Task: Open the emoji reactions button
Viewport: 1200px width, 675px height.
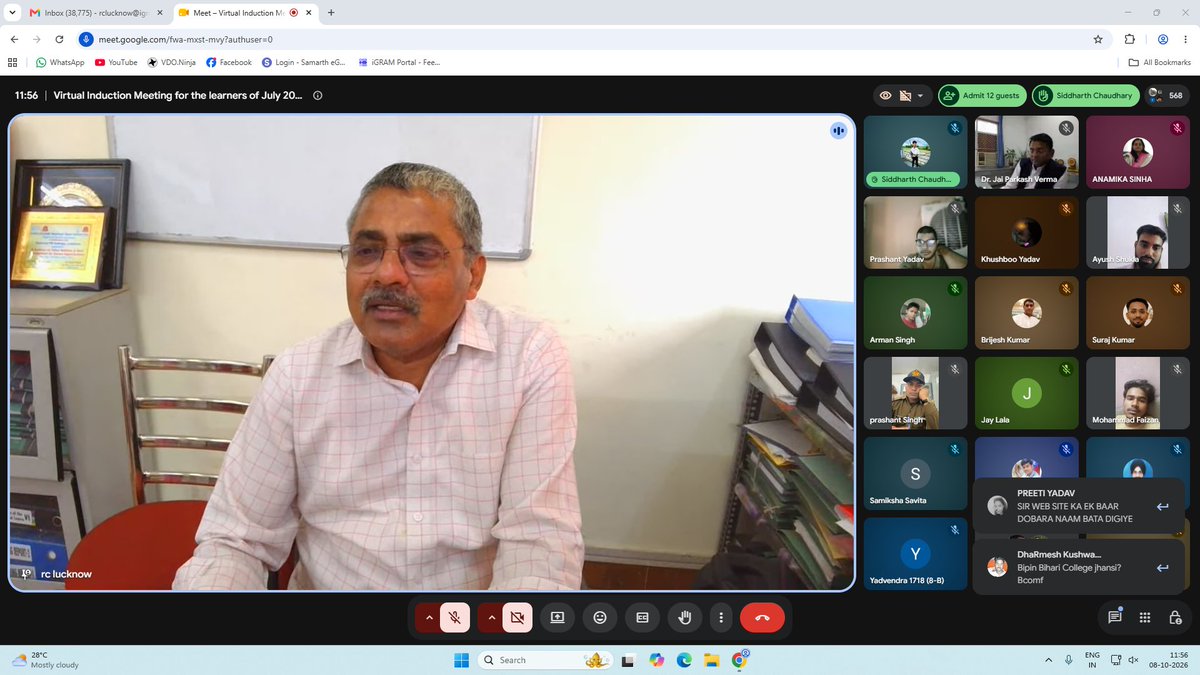Action: pos(600,618)
